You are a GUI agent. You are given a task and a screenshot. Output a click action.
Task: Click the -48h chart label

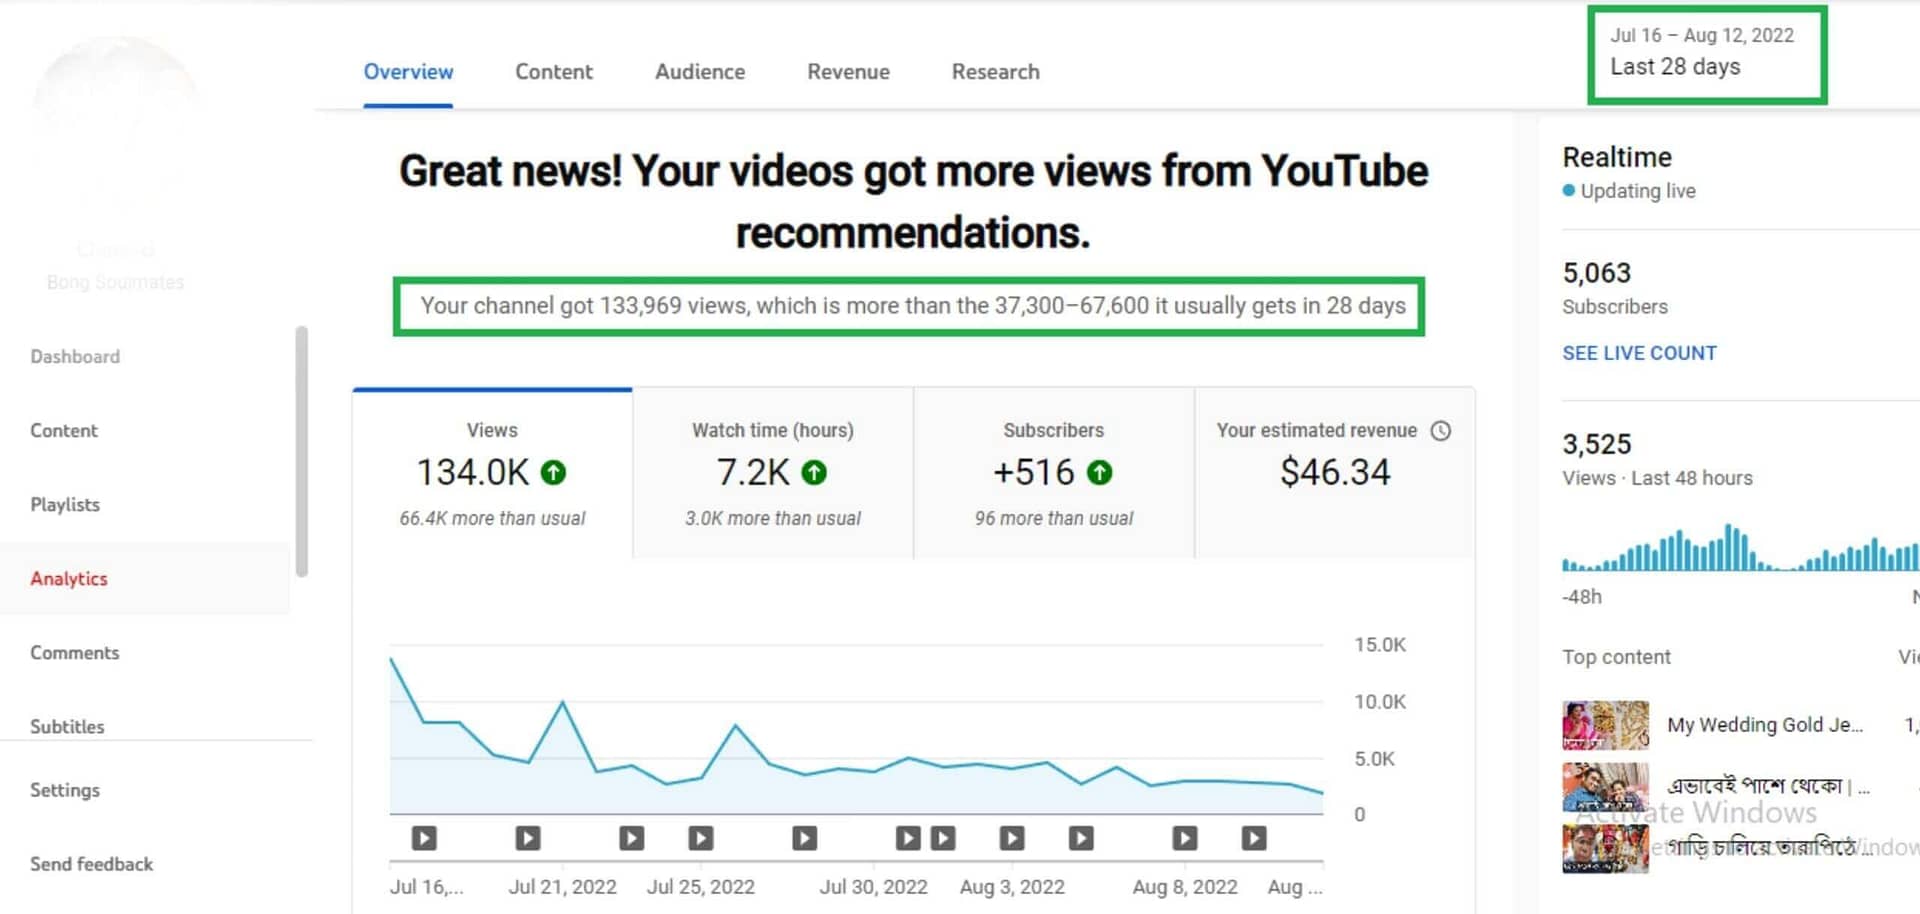click(1581, 597)
